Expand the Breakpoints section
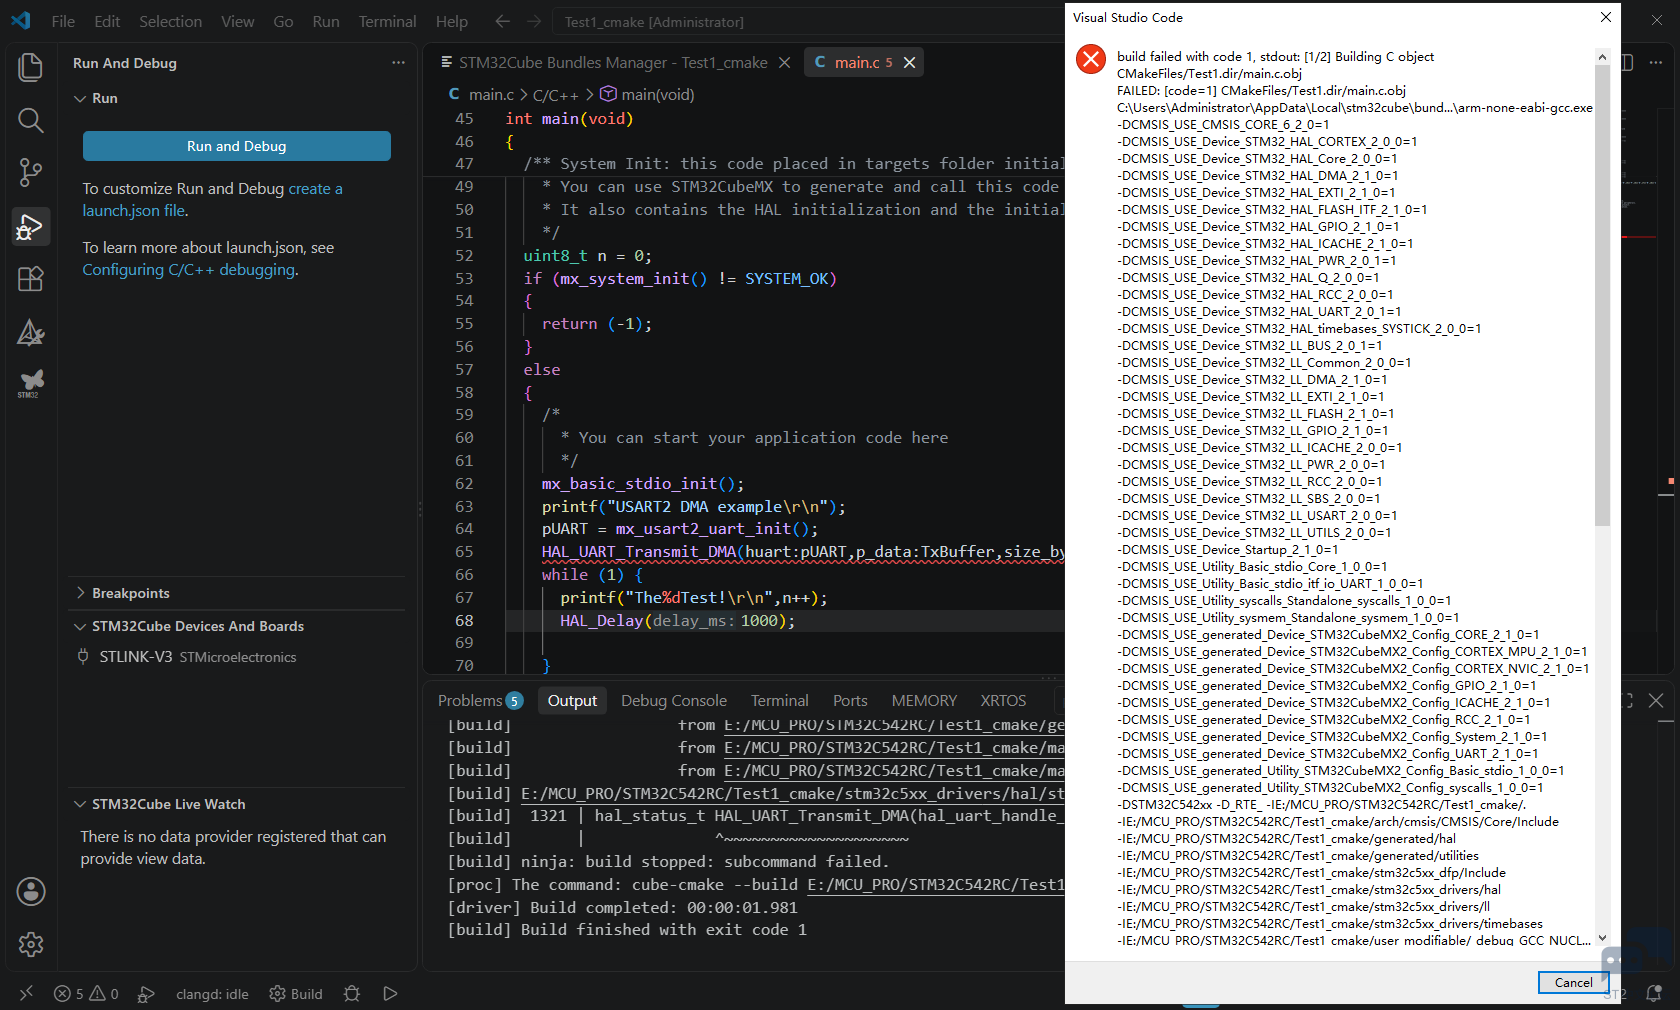The width and height of the screenshot is (1680, 1010). (80, 593)
